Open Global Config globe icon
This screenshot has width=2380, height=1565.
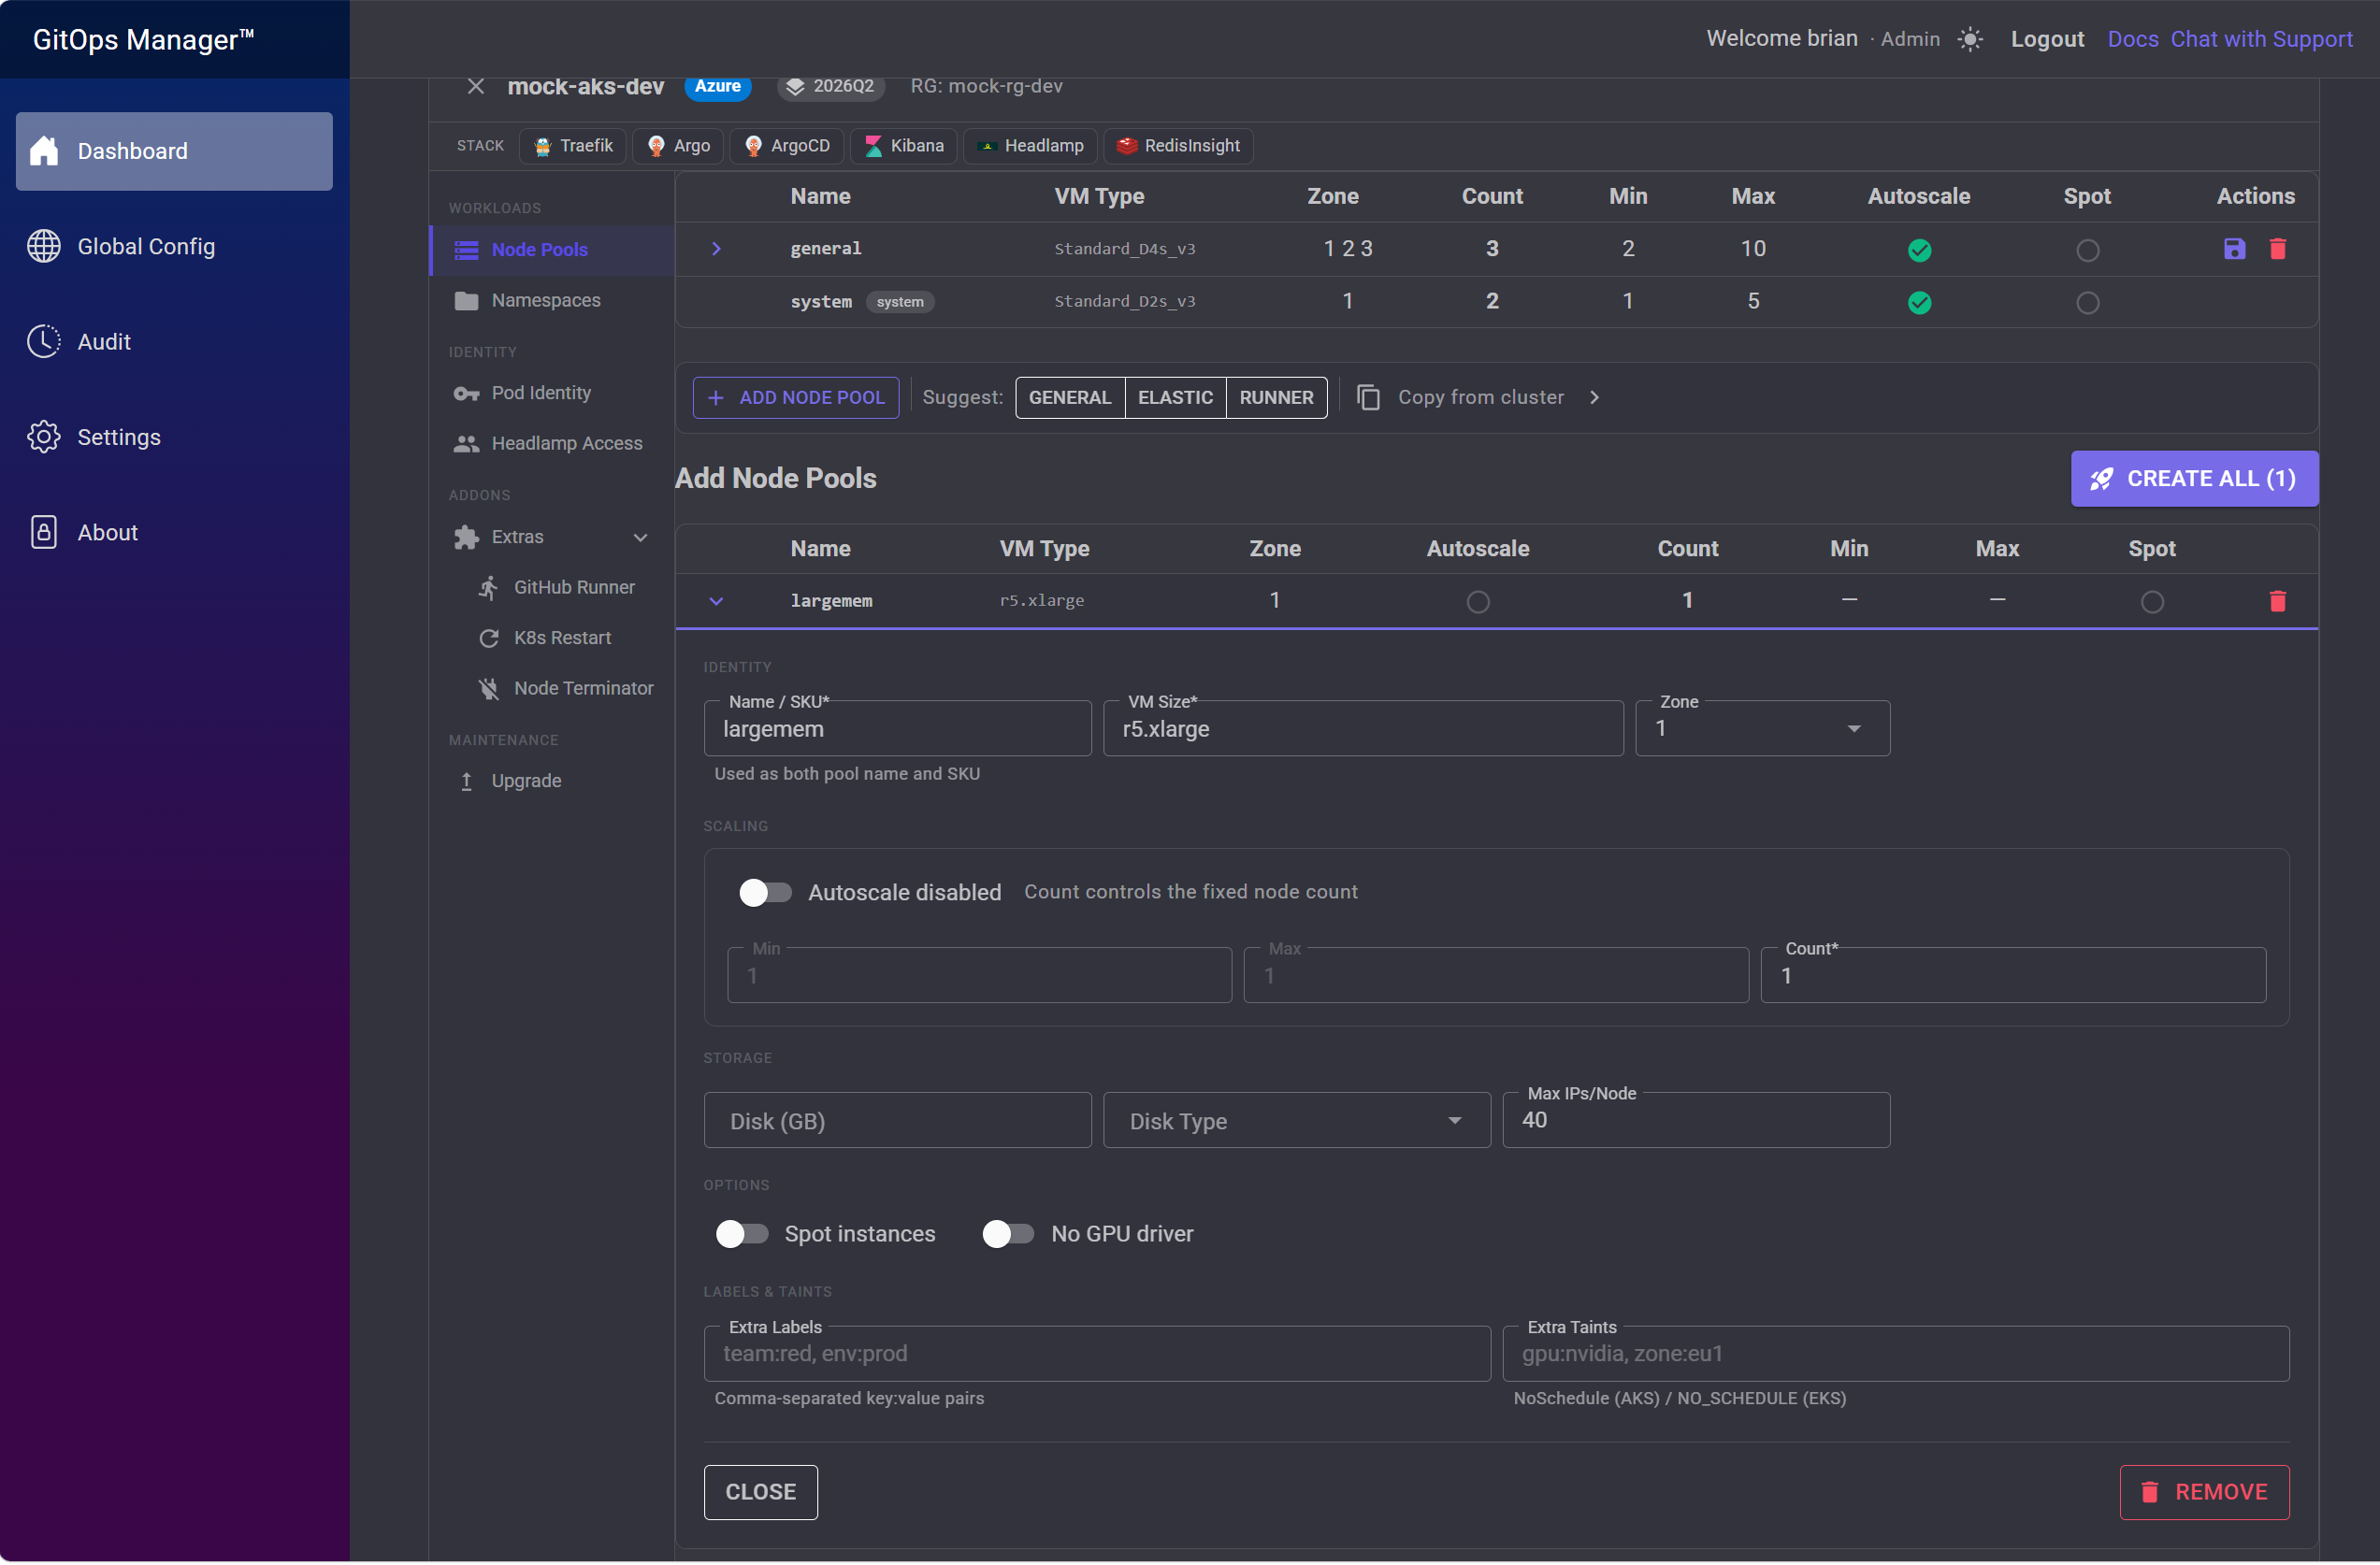tap(44, 246)
